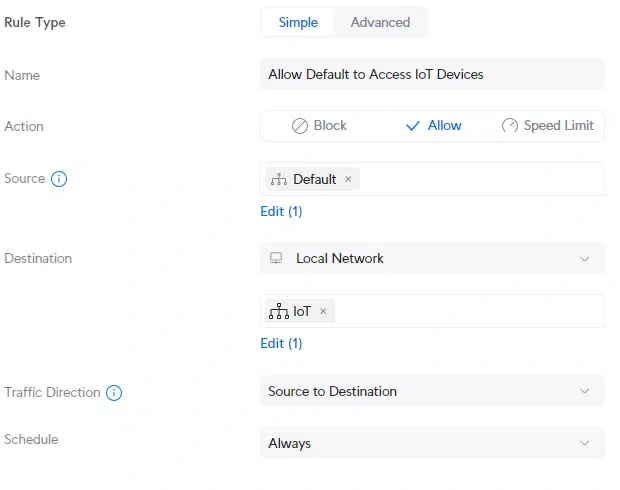Image resolution: width=620 pixels, height=490 pixels.
Task: Click the Block circle-slash icon
Action: click(299, 126)
